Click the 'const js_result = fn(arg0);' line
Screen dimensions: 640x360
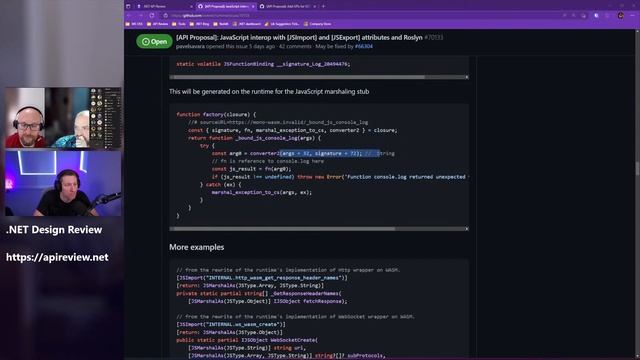click(x=251, y=169)
